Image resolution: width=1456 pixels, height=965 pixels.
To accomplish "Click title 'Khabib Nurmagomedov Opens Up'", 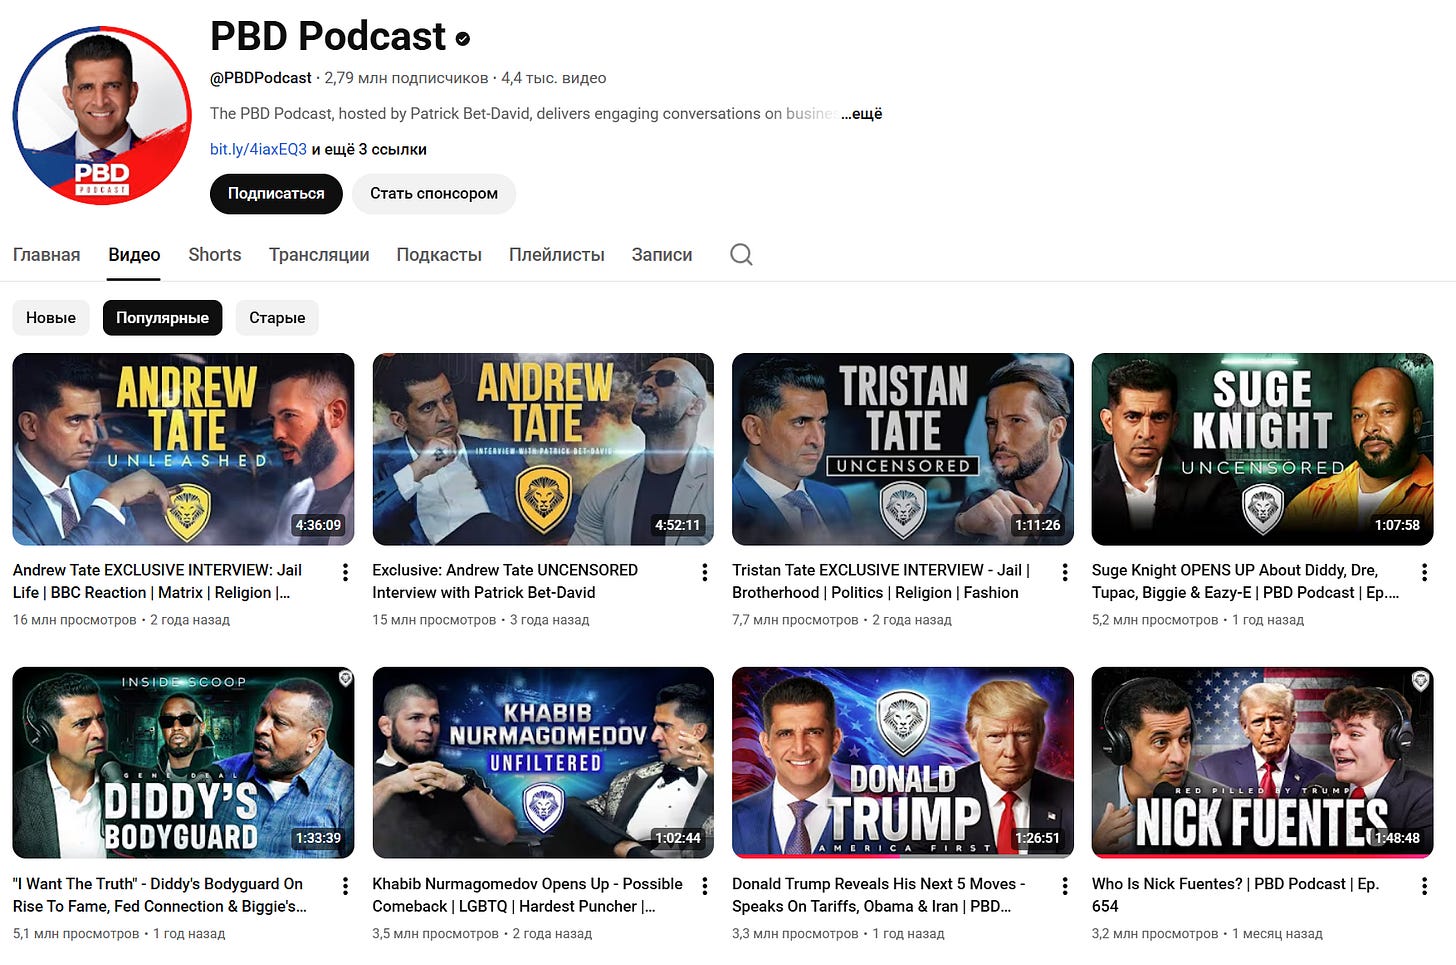I will pos(527,895).
